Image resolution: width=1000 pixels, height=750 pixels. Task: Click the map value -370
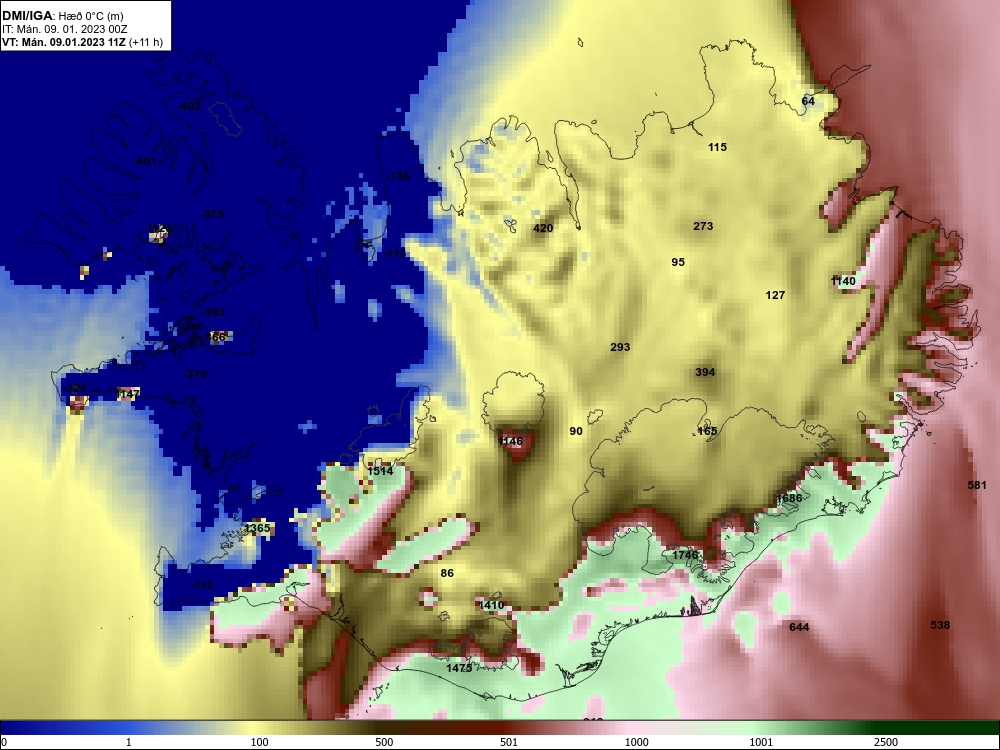(195, 374)
